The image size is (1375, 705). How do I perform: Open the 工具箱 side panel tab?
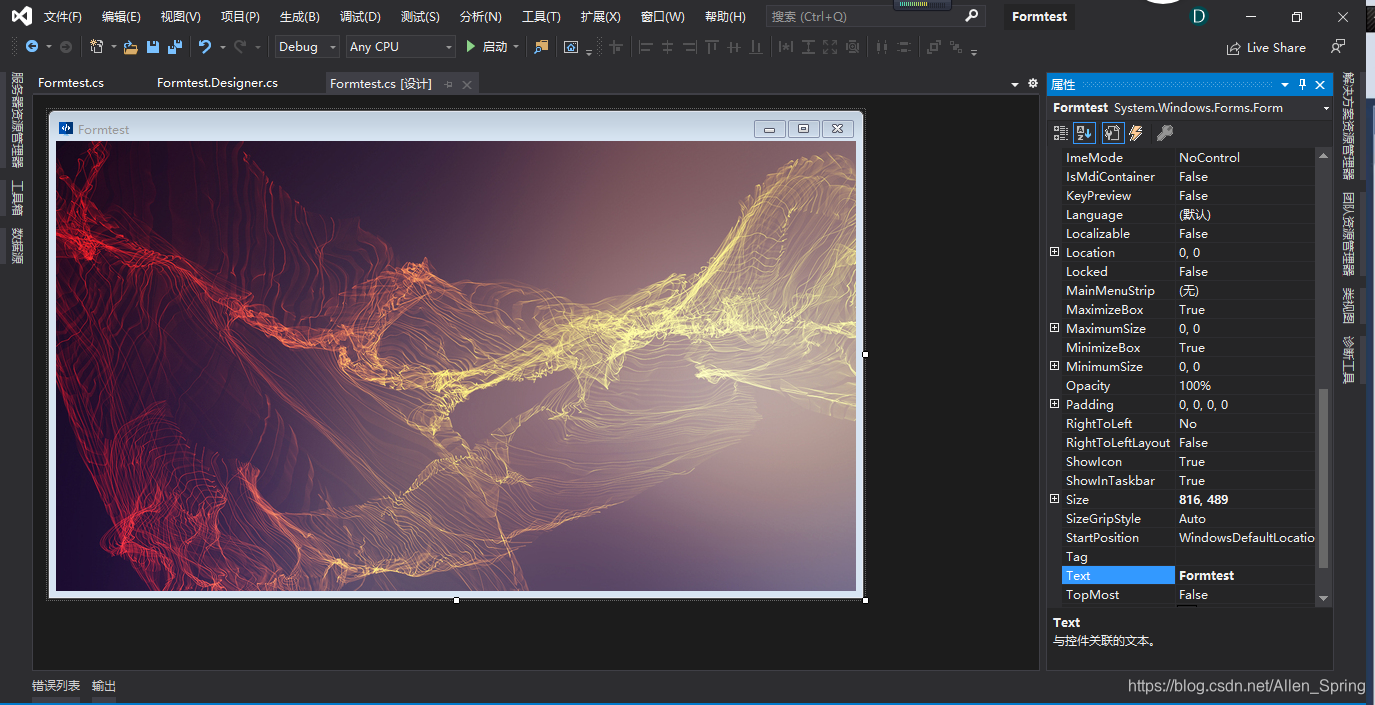tap(17, 198)
